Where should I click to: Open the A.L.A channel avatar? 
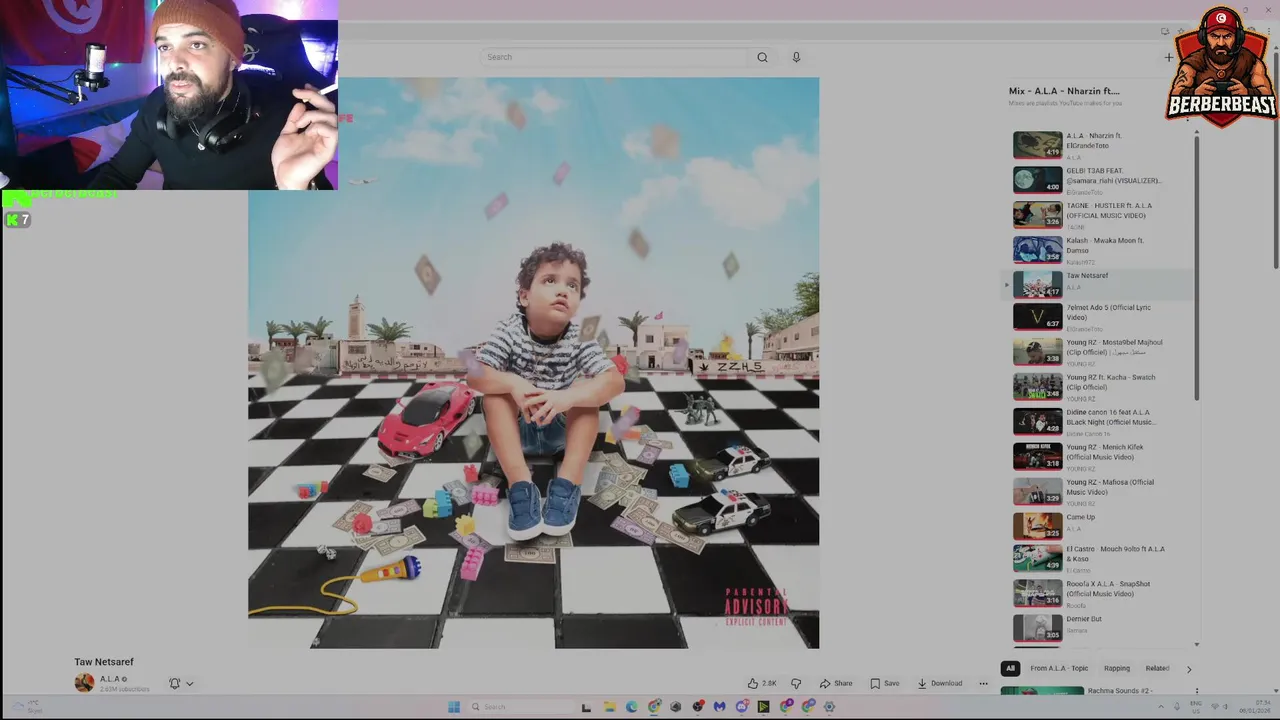point(84,682)
